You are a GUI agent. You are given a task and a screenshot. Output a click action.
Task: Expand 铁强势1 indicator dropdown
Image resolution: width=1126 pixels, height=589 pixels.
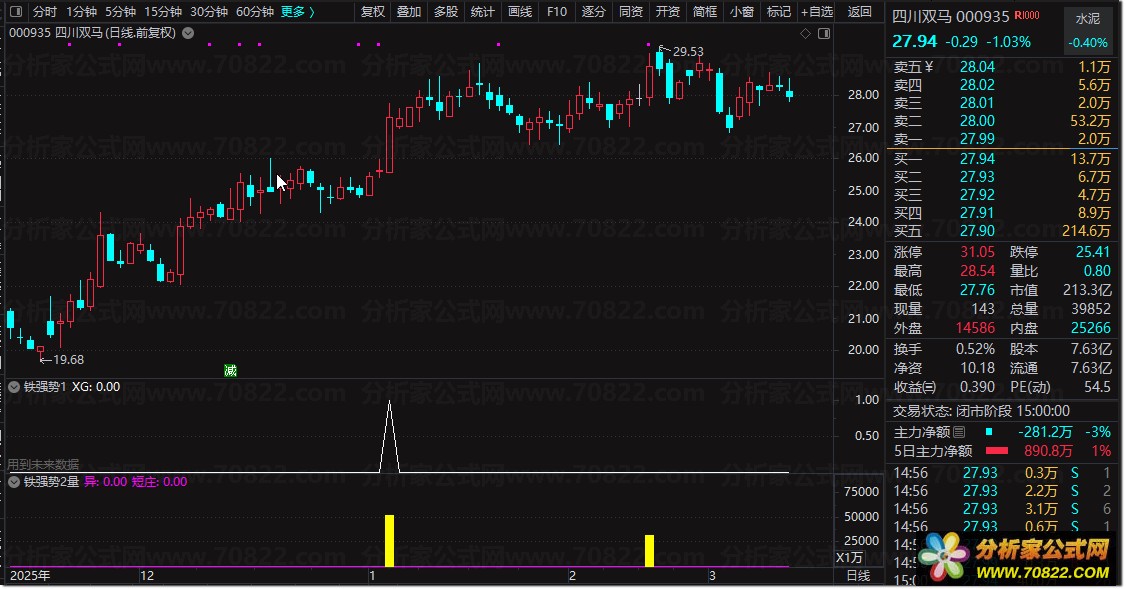point(14,387)
